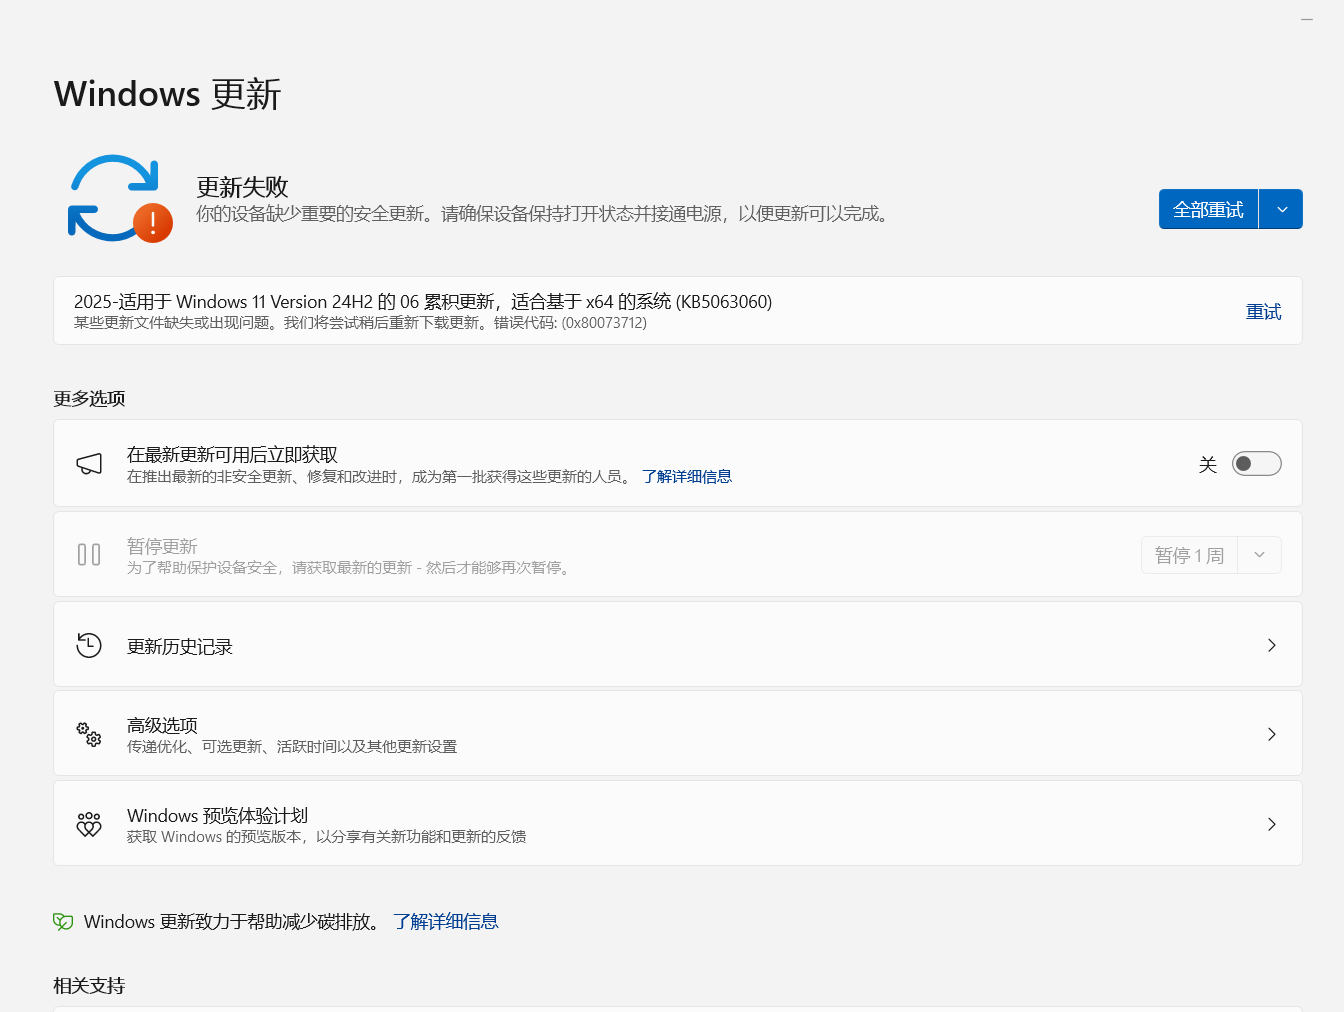Click 你的设备缺少重要的安全更新 message text

(x=543, y=214)
